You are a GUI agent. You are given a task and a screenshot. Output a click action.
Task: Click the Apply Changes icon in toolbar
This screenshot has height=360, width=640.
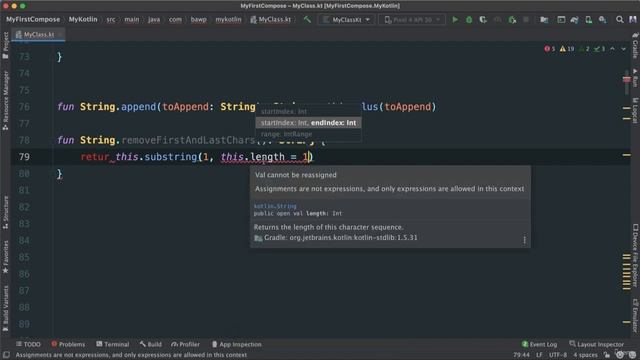(x=498, y=19)
